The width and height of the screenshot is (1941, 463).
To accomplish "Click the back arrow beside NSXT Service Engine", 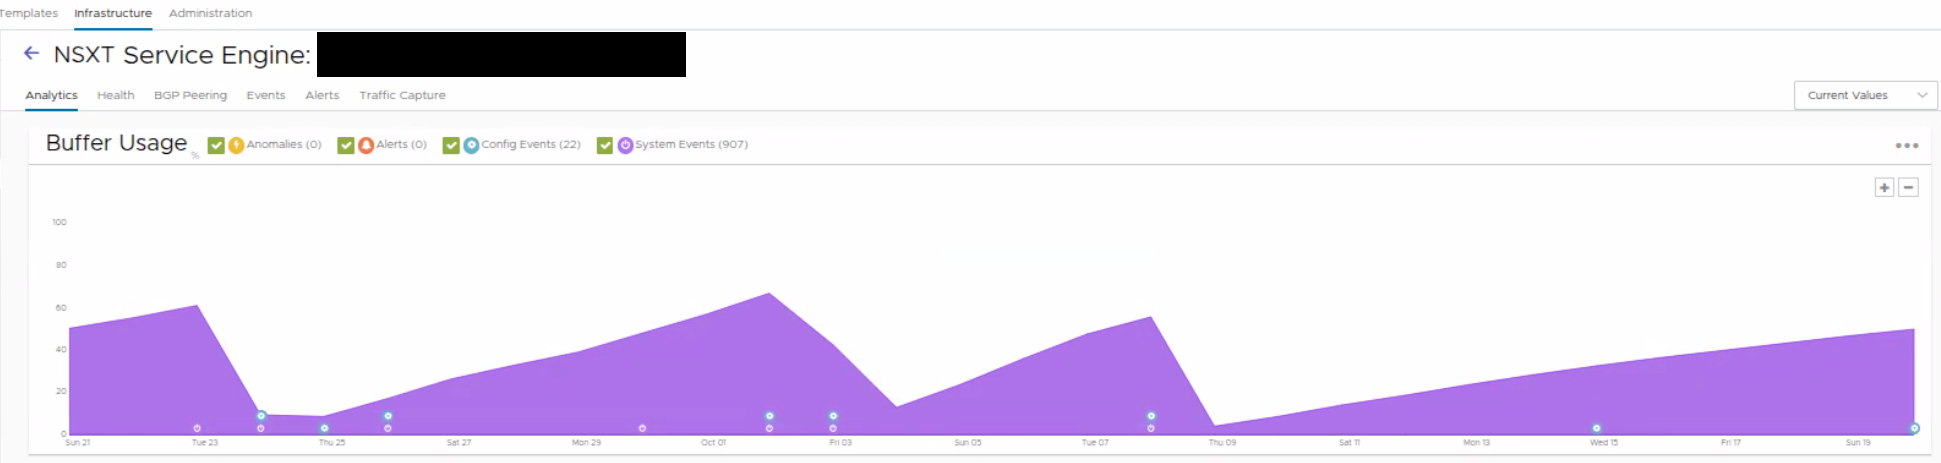I will [32, 53].
